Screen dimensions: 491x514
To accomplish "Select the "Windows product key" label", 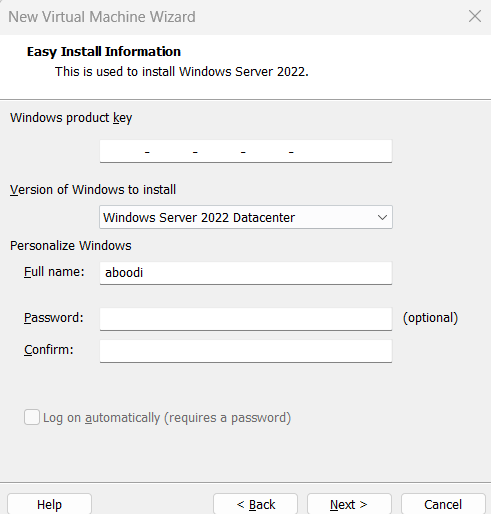I will 71,118.
